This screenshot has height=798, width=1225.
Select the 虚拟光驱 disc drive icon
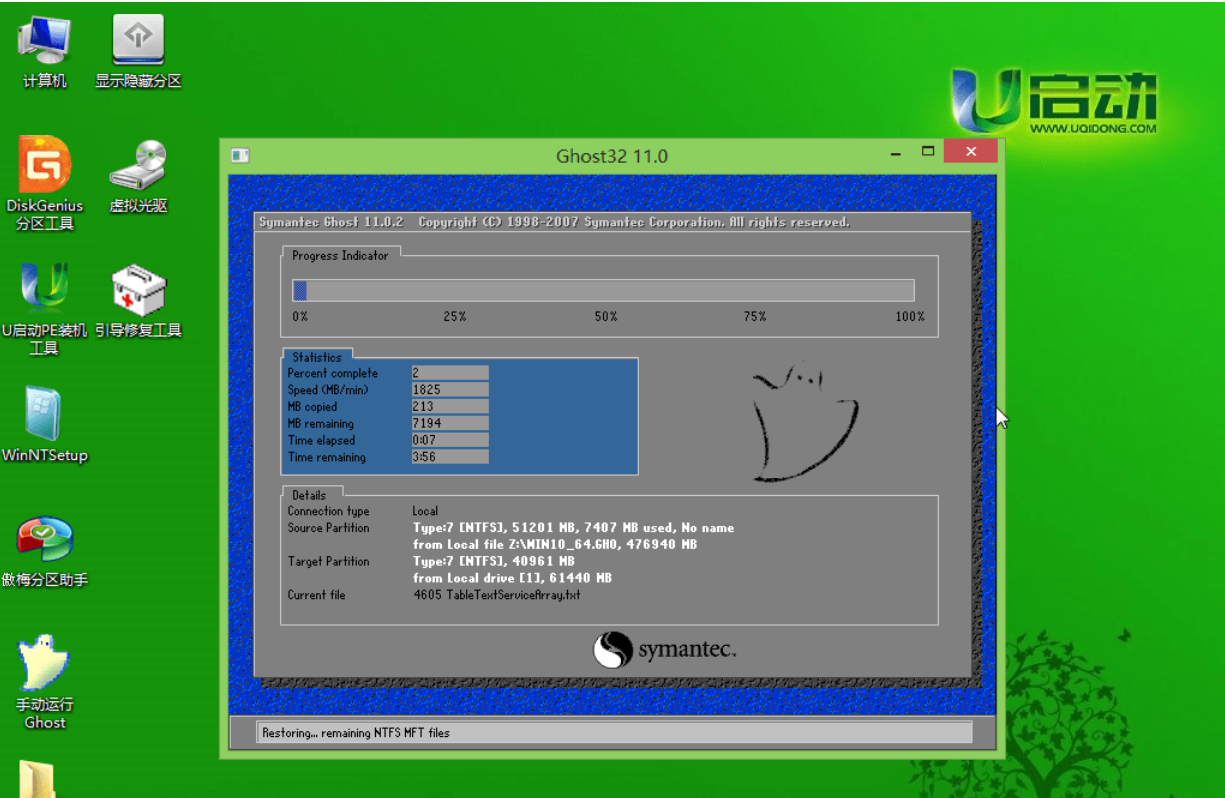click(138, 168)
